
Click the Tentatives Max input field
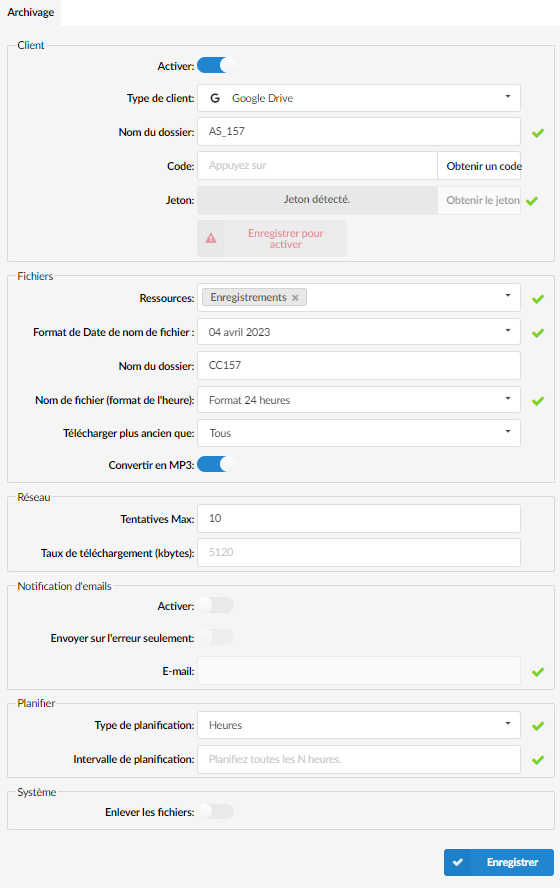[x=359, y=519]
